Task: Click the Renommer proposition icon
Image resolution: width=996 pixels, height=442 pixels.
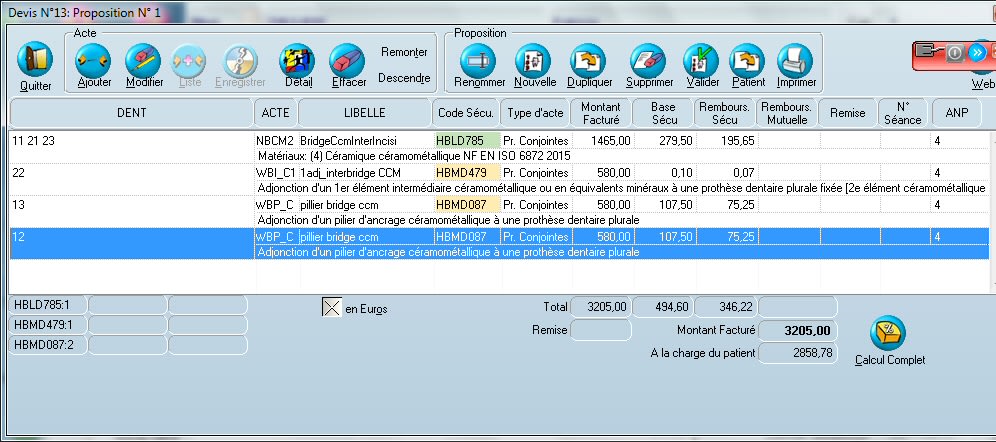Action: pos(479,61)
